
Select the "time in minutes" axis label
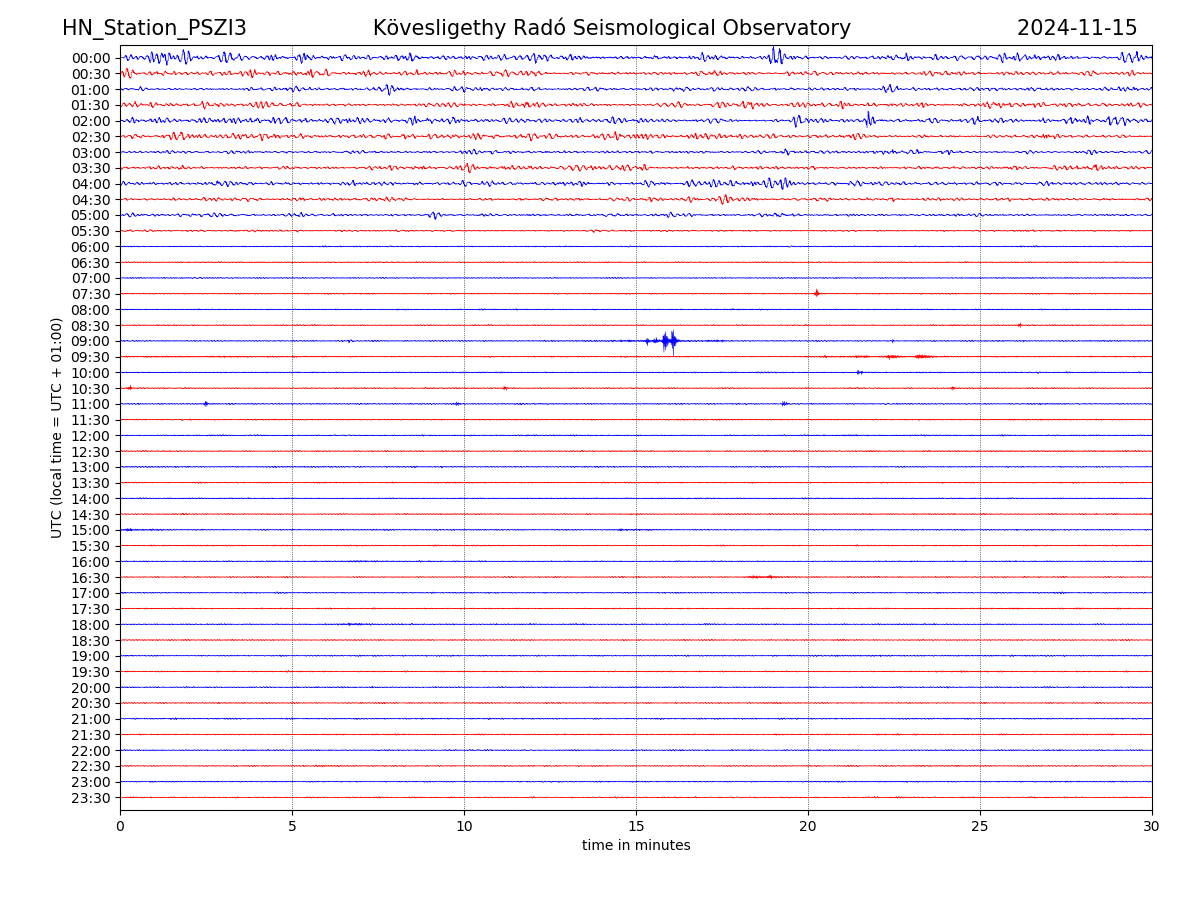(x=636, y=846)
